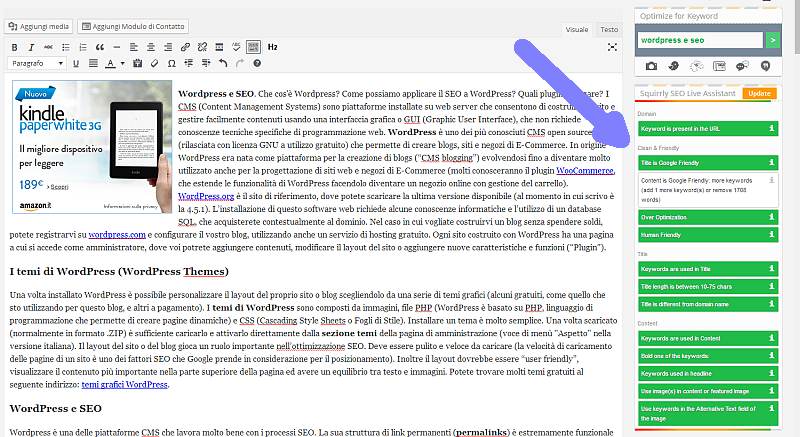Align text left
This screenshot has height=437, width=800.
point(134,47)
